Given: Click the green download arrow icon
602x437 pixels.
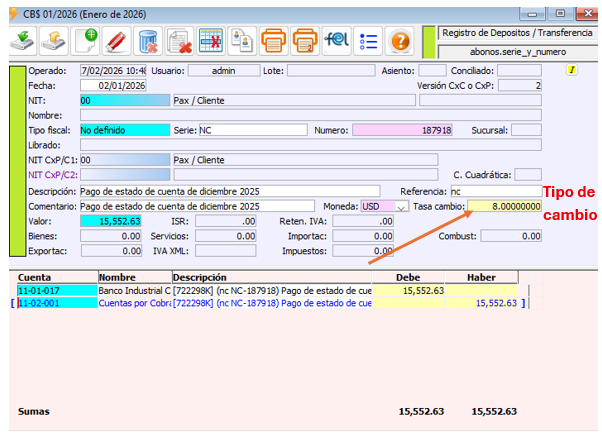Looking at the screenshot, I should pyautogui.click(x=23, y=41).
